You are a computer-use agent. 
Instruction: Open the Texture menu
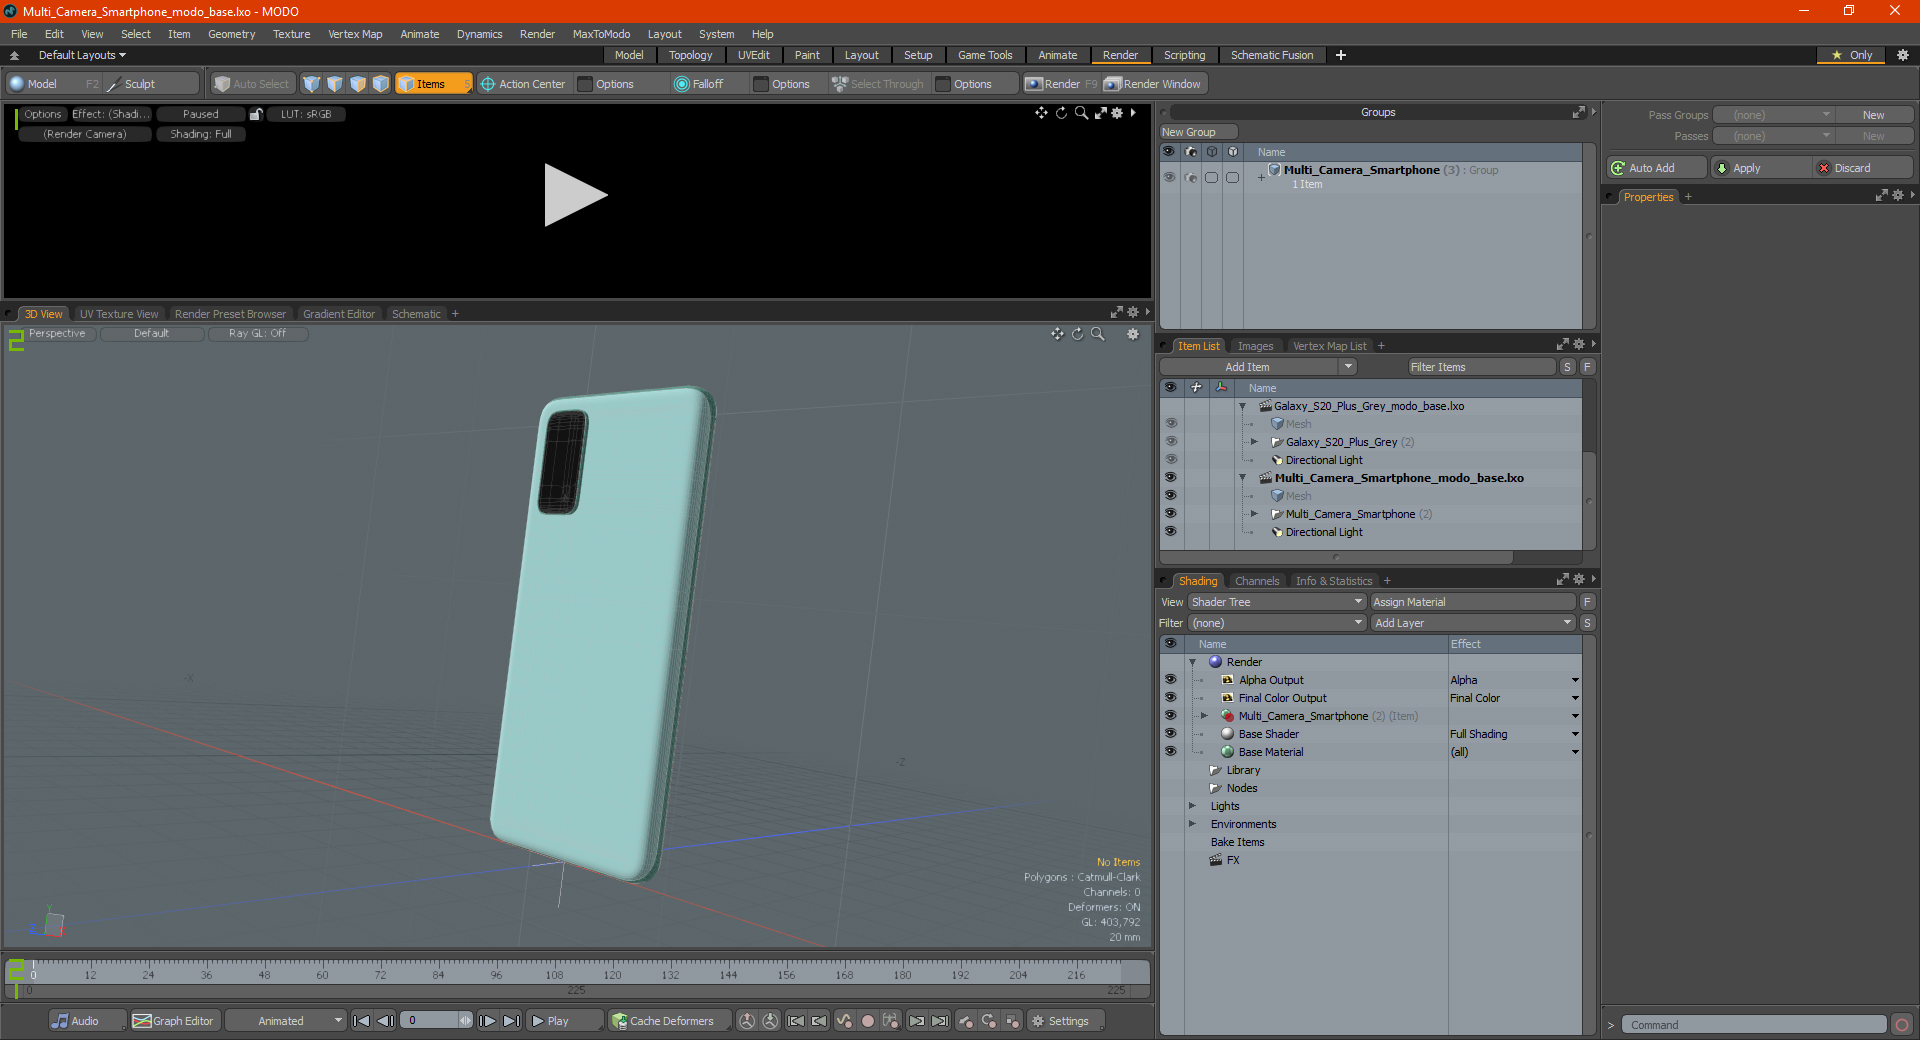tap(291, 34)
